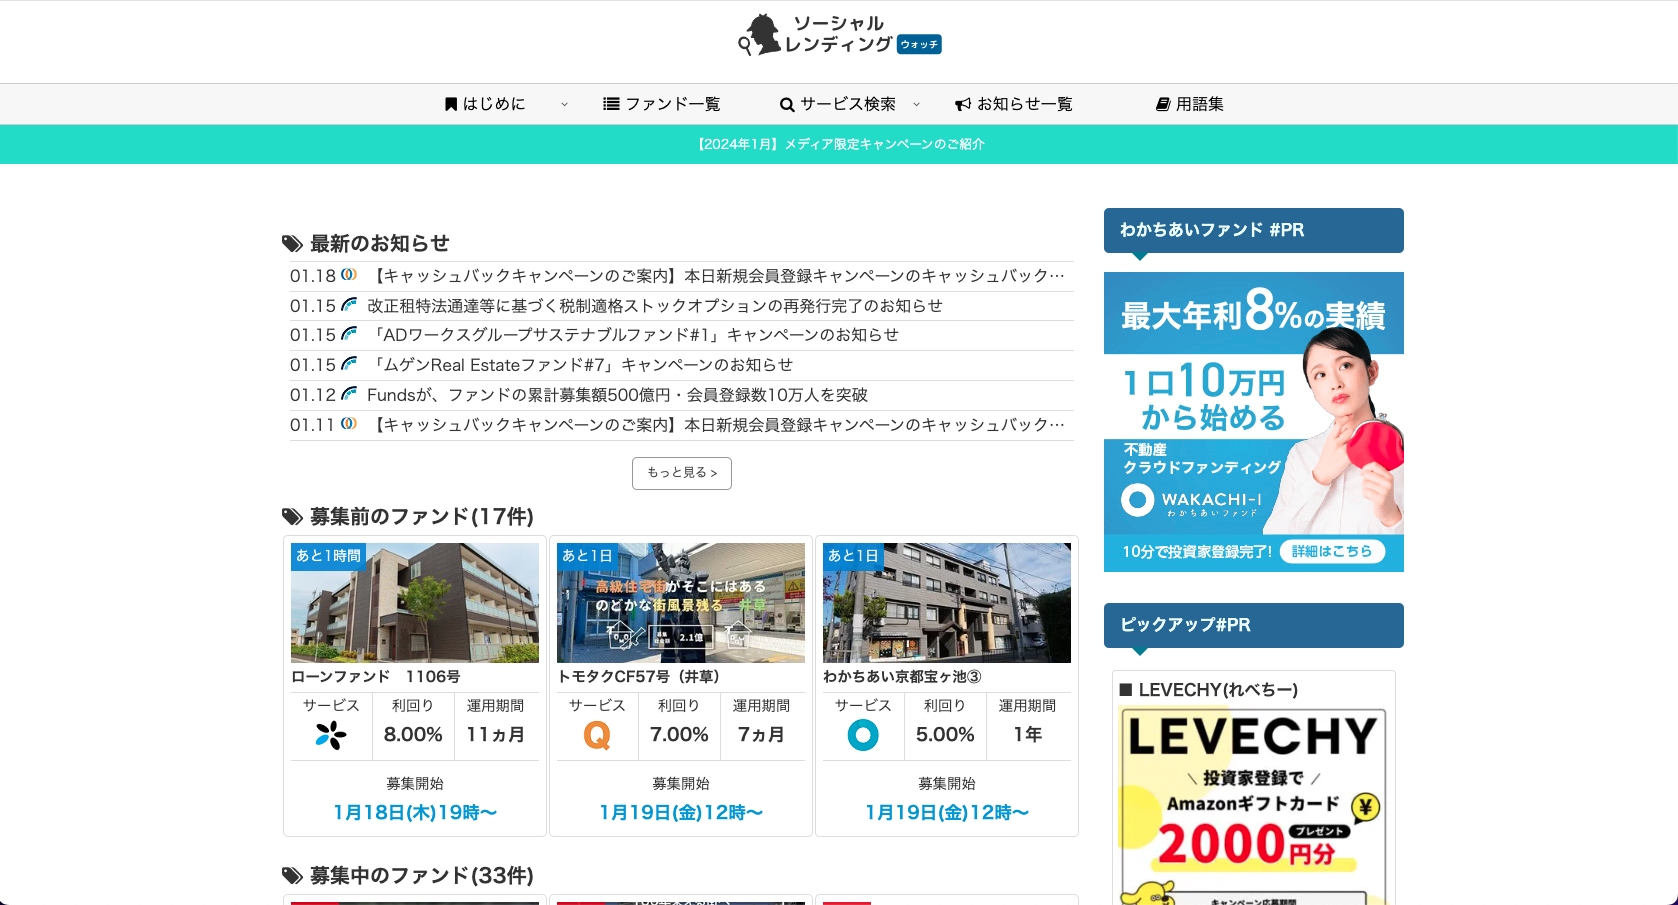1678x905 pixels.
Task: Click the LEVECHY Amazonギフトカード banner
Action: click(1254, 806)
